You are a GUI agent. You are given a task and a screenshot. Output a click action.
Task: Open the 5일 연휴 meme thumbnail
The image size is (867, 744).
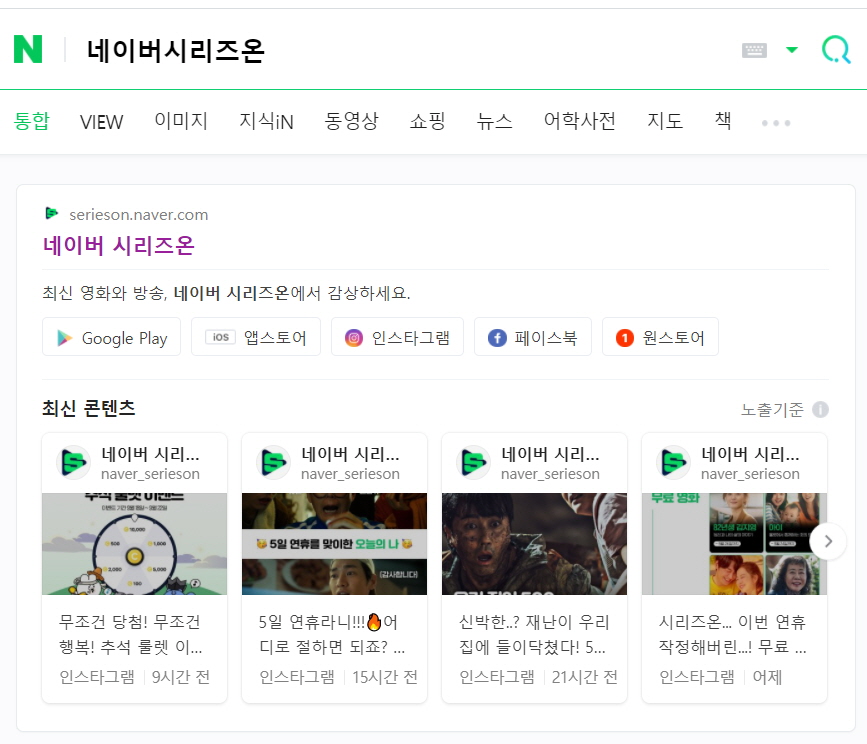point(335,544)
